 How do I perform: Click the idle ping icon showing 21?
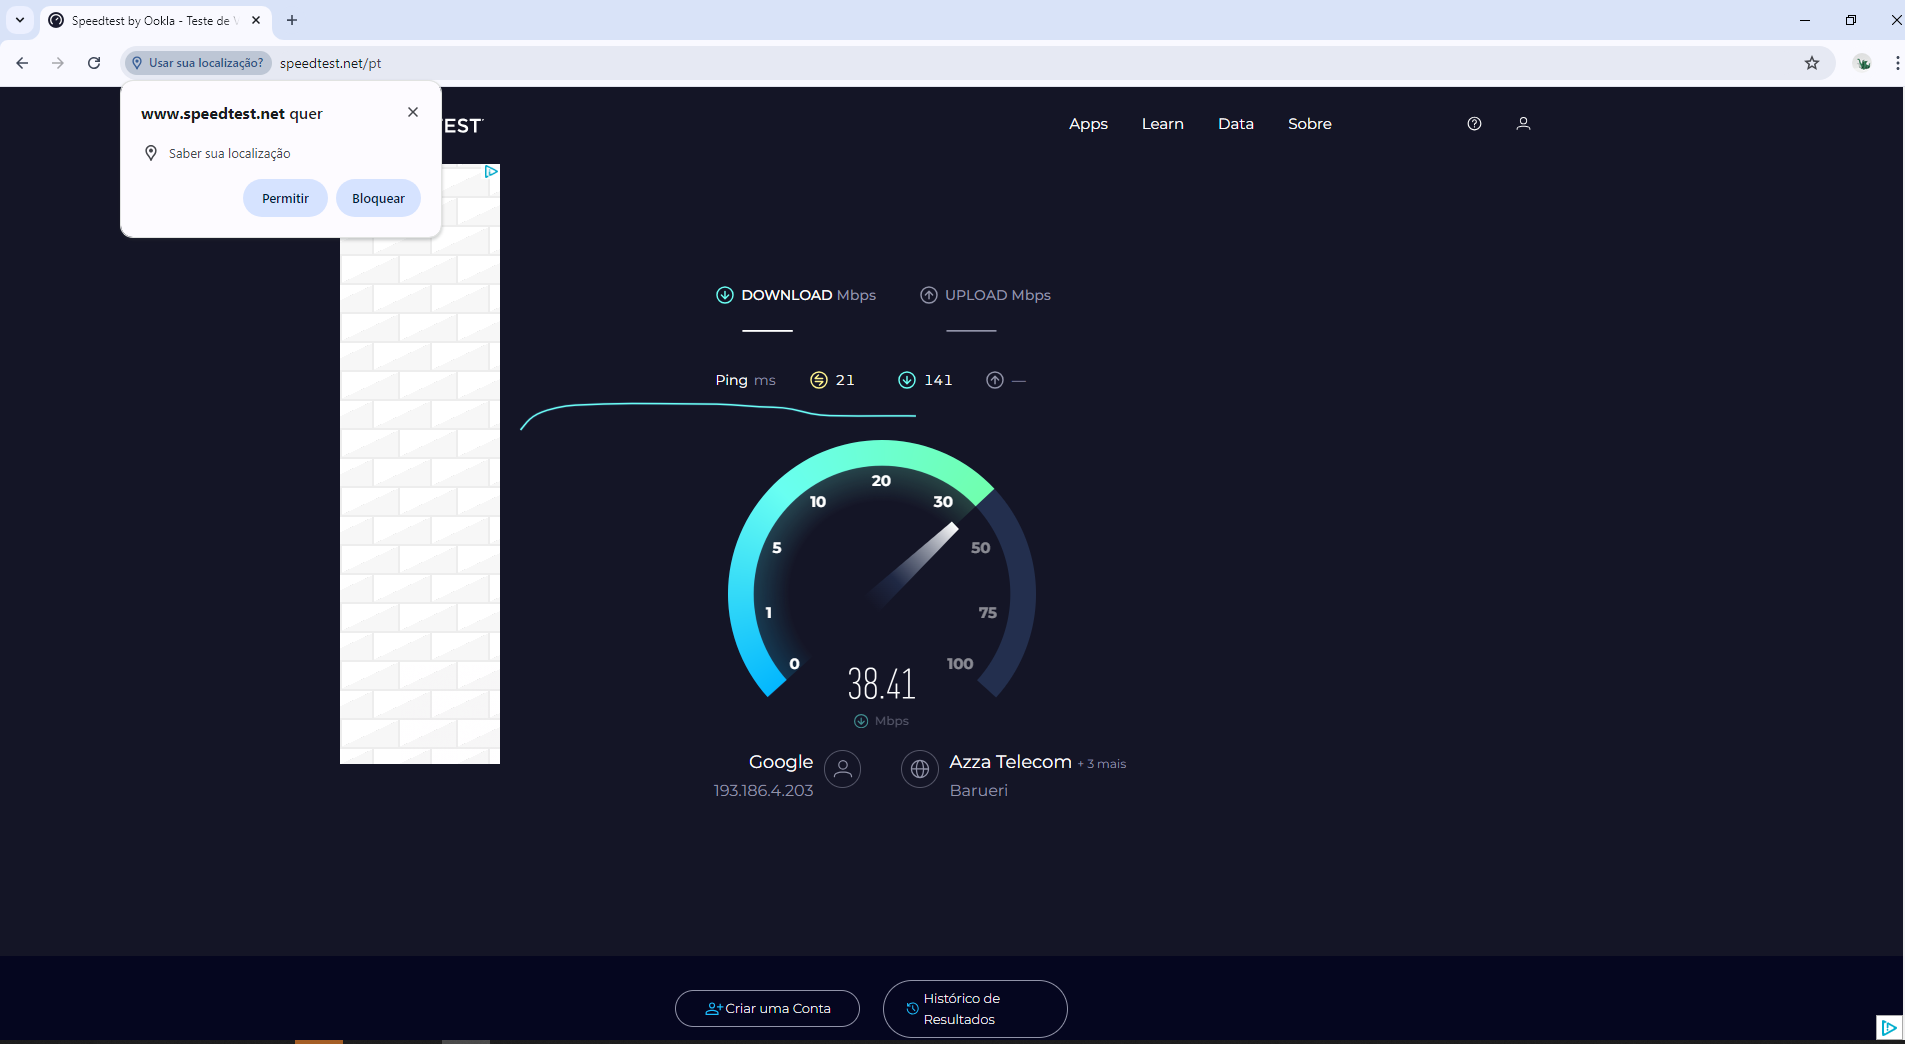819,380
